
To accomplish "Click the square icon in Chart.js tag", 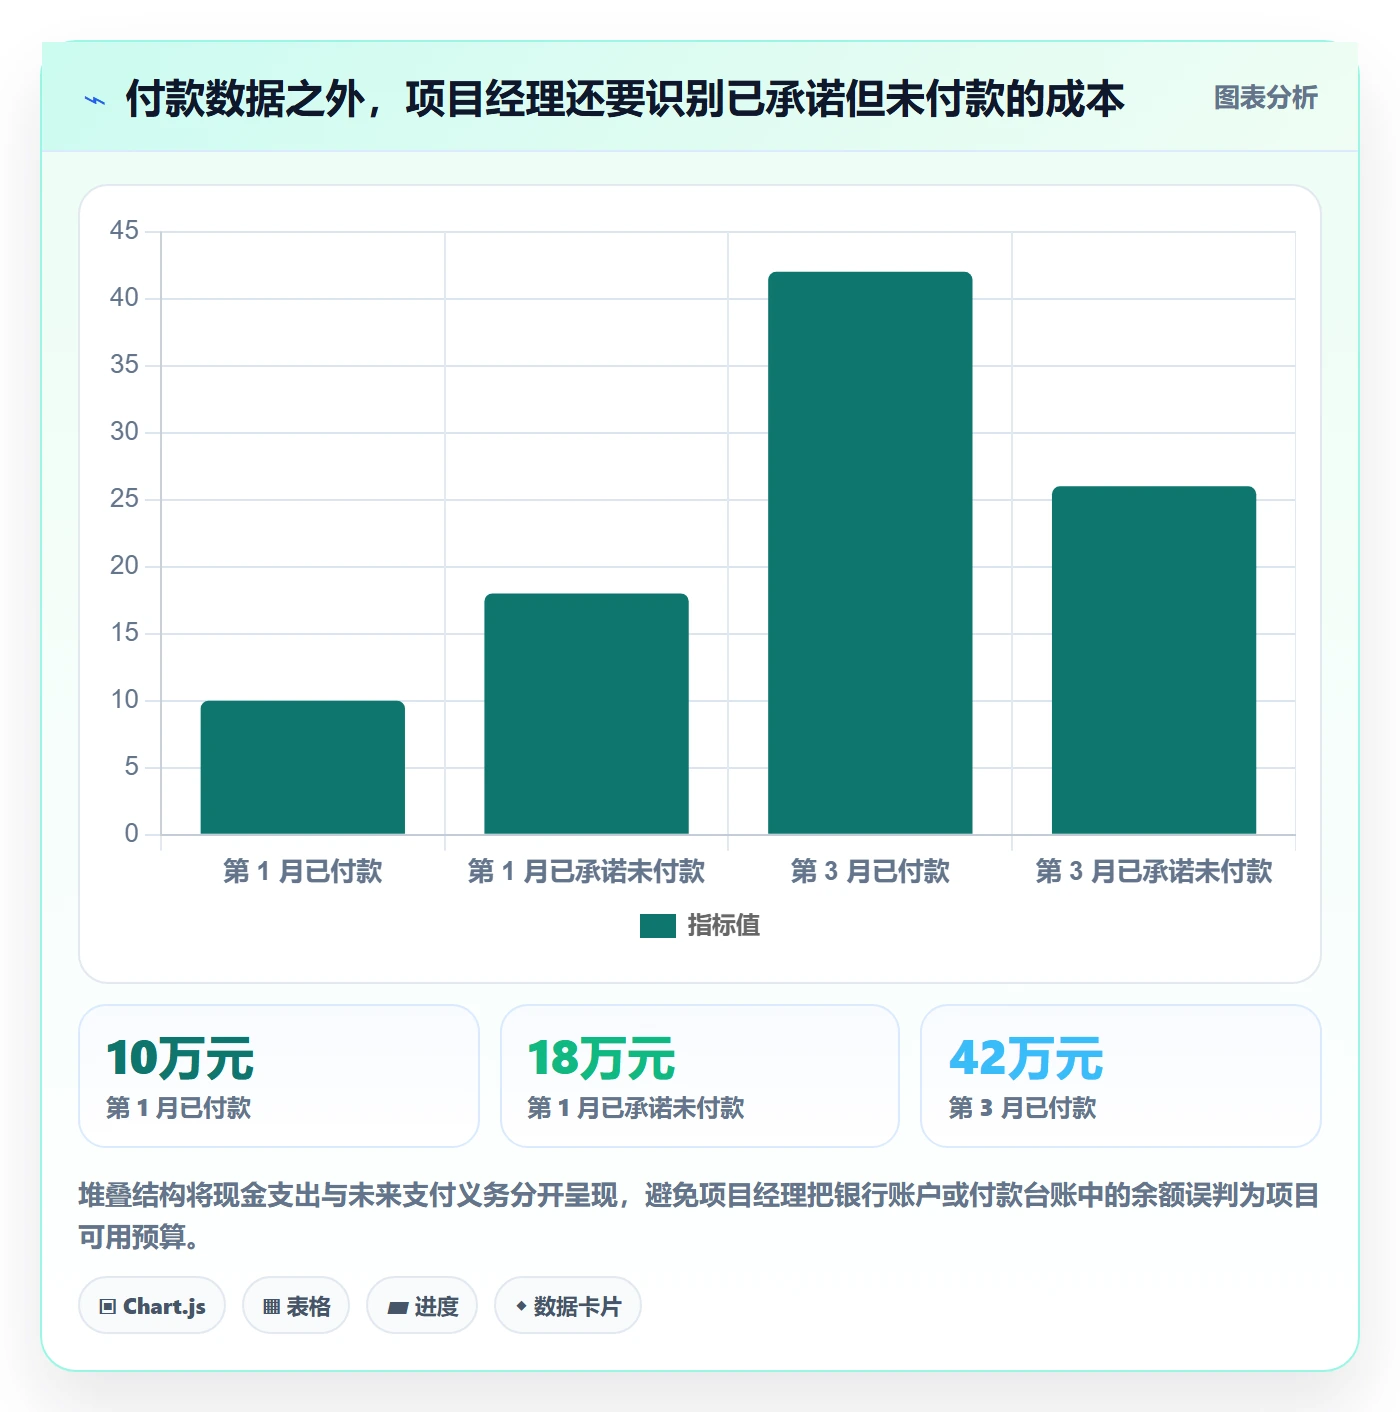I will [x=108, y=1307].
